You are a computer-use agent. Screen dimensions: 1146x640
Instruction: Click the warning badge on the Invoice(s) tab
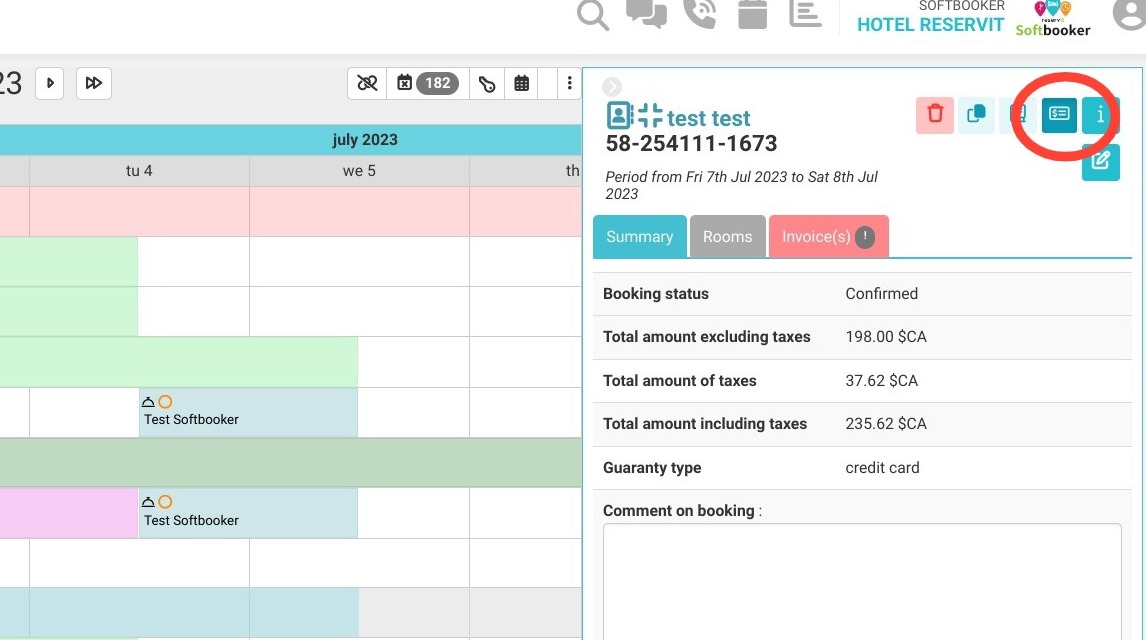865,237
